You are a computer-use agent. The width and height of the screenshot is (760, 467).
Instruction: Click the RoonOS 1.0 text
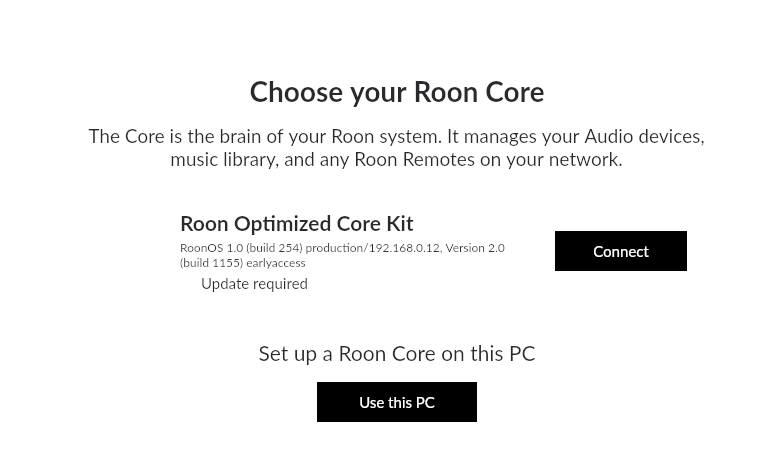click(211, 248)
